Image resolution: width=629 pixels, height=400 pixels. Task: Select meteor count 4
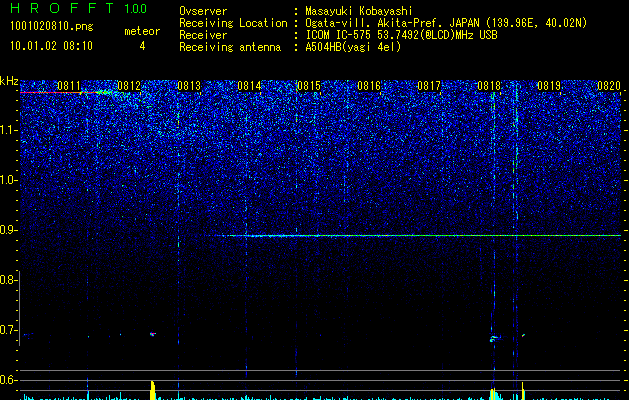pyautogui.click(x=142, y=46)
